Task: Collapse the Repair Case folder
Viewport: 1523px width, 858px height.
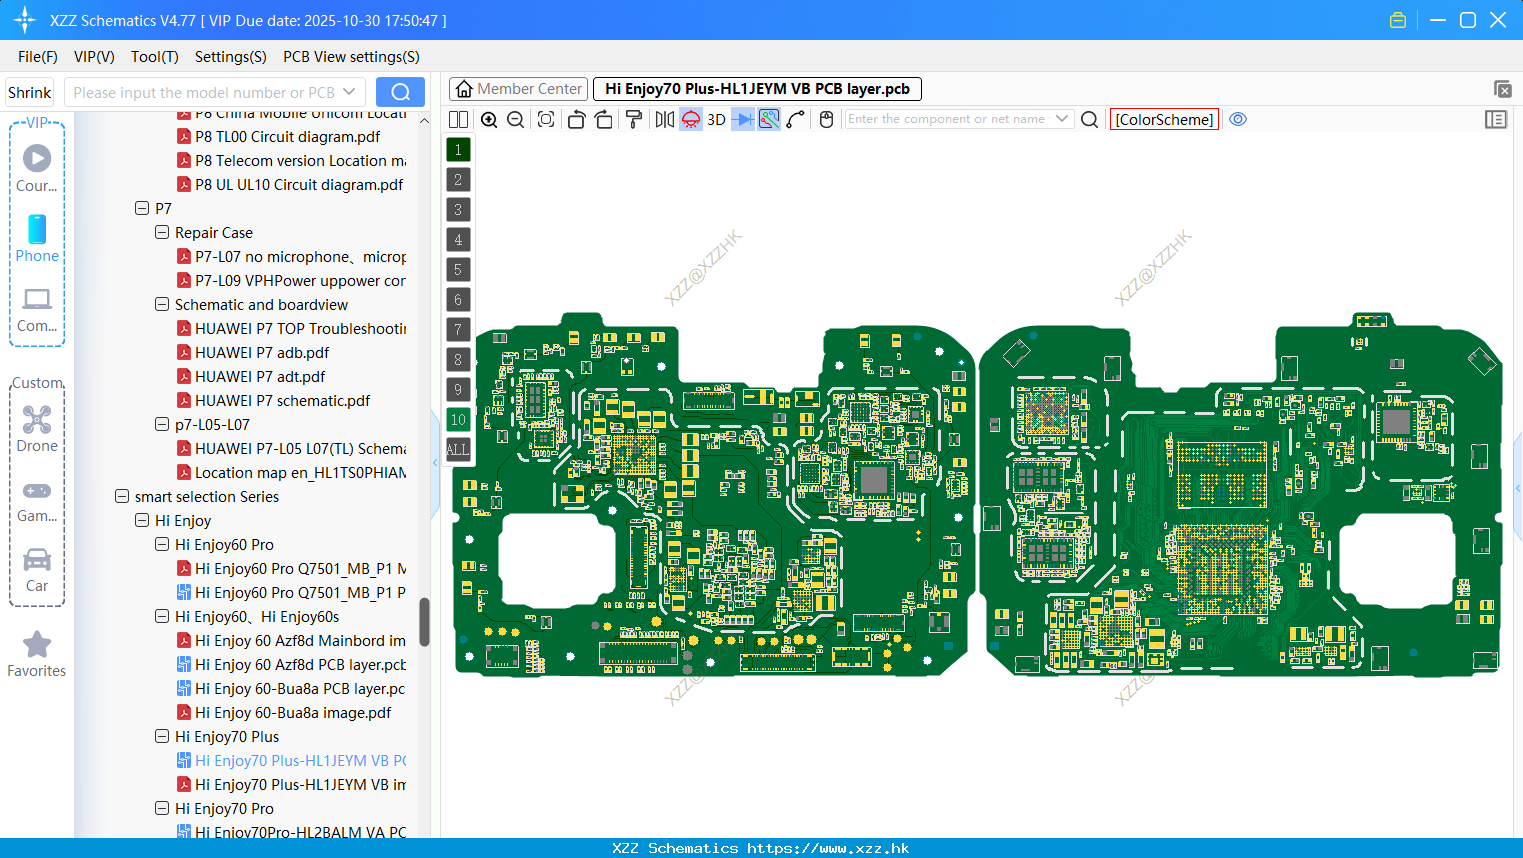Action: click(162, 232)
